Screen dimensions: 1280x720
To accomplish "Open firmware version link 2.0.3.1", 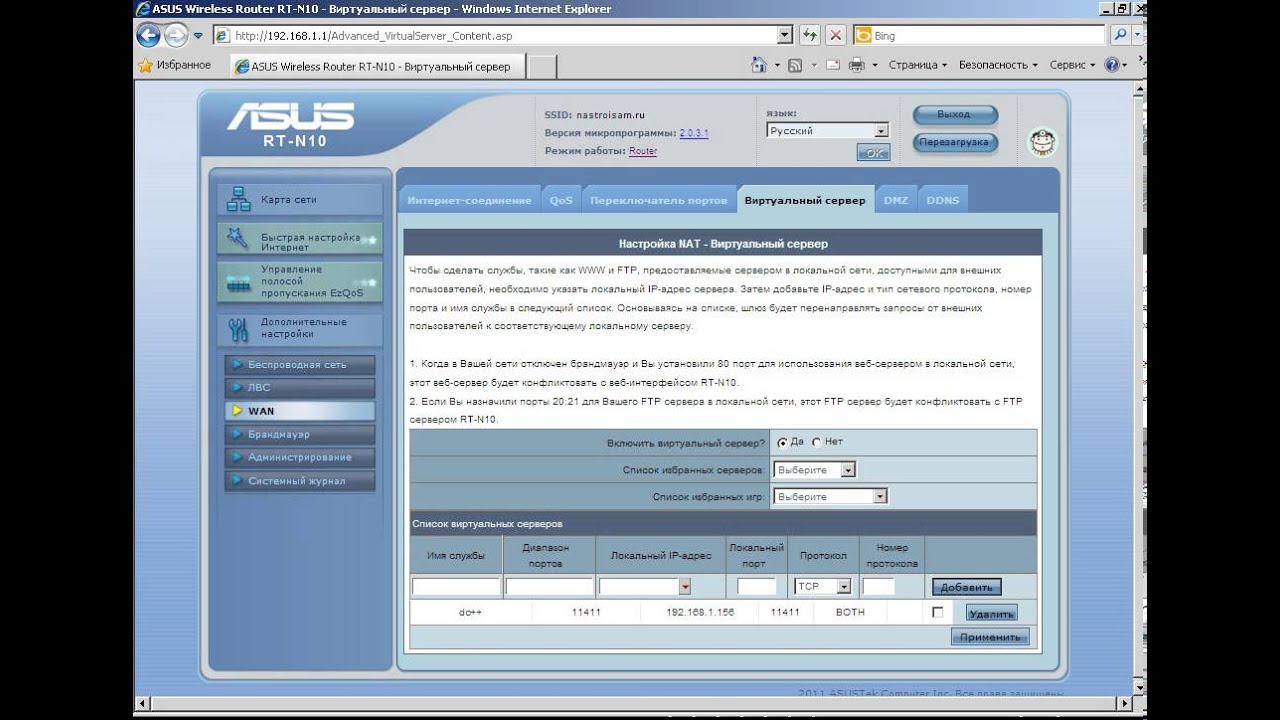I will pyautogui.click(x=694, y=133).
